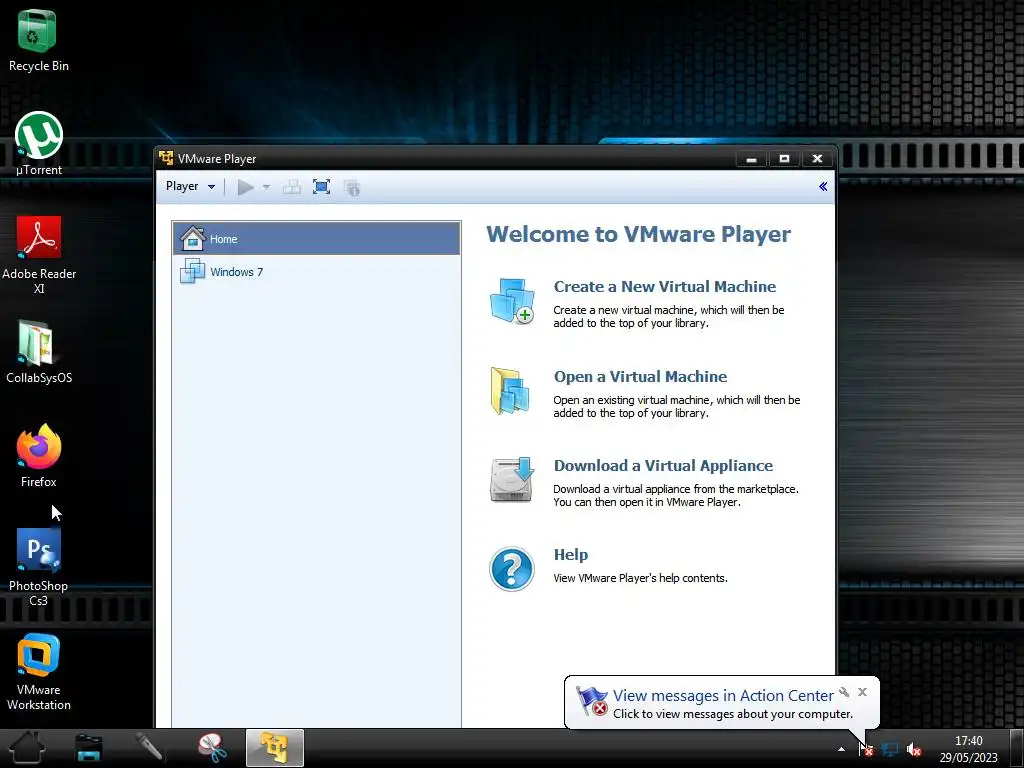1024x768 pixels.
Task: Open the Player dropdown menu
Action: point(190,187)
